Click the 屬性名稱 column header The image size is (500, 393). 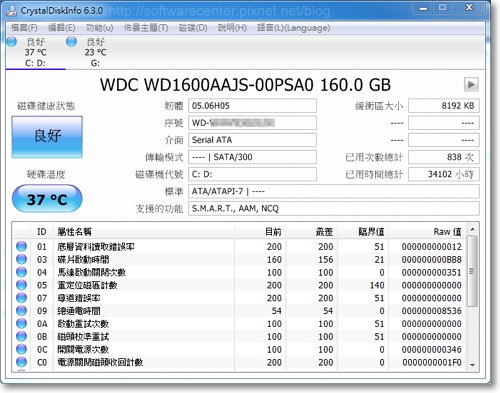click(144, 232)
